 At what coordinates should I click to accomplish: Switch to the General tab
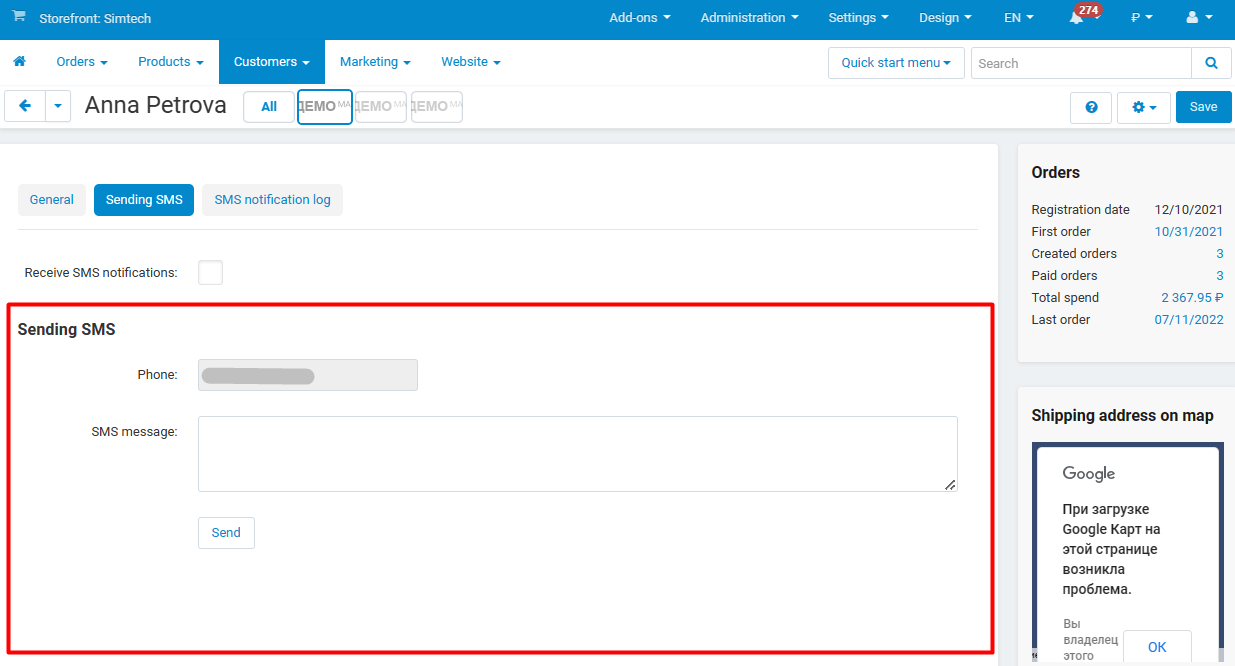click(51, 200)
